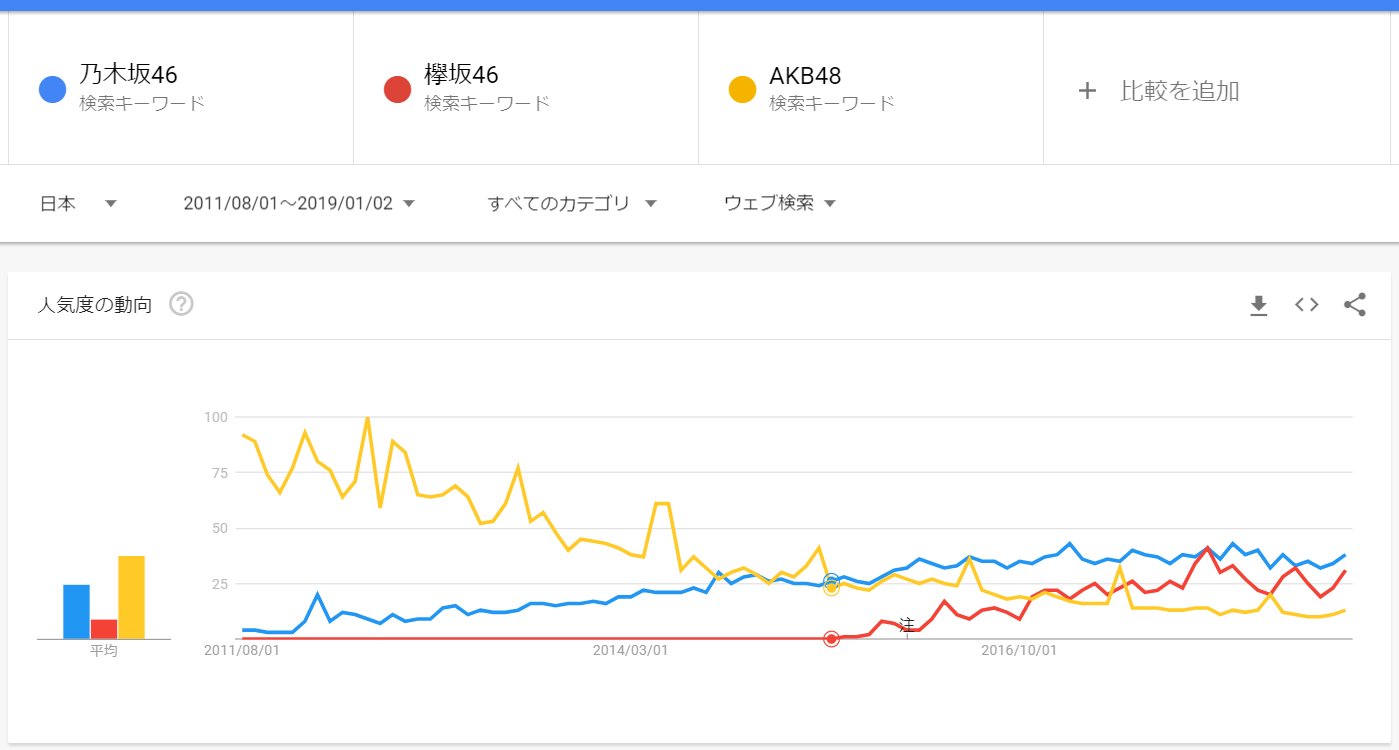Viewport: 1399px width, 750px height.
Task: Click the plus icon to add comparison
Action: pos(1087,91)
